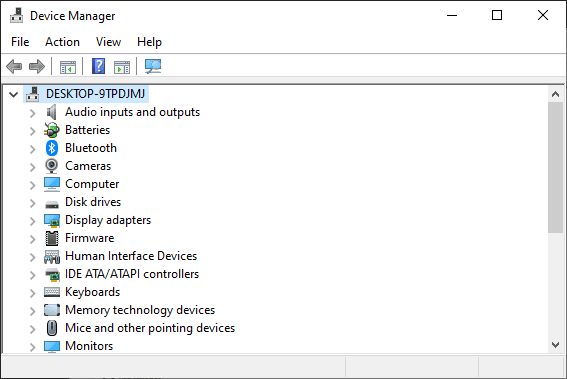This screenshot has width=567, height=379.
Task: Open the Action menu
Action: (62, 42)
